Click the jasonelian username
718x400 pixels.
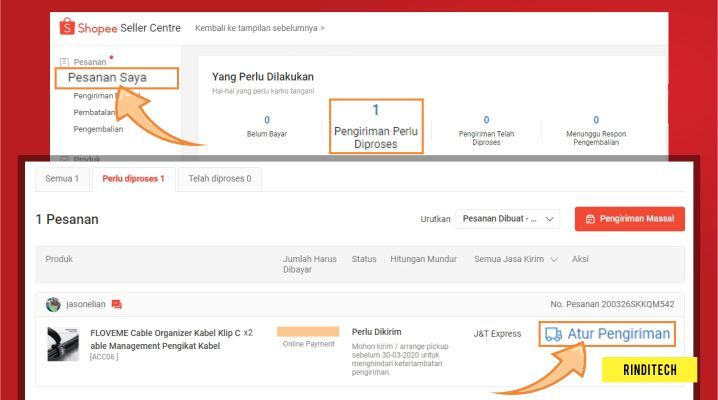click(86, 304)
